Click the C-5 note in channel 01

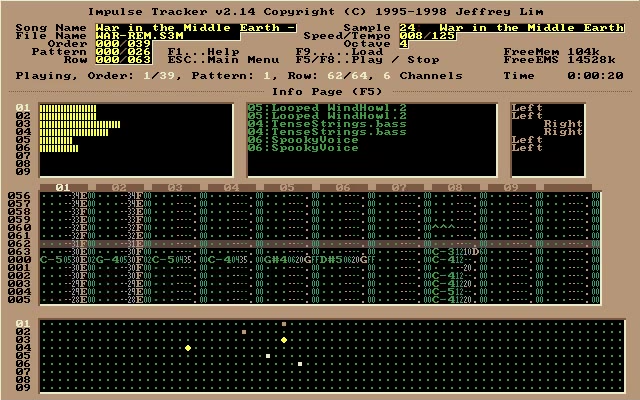(51, 260)
